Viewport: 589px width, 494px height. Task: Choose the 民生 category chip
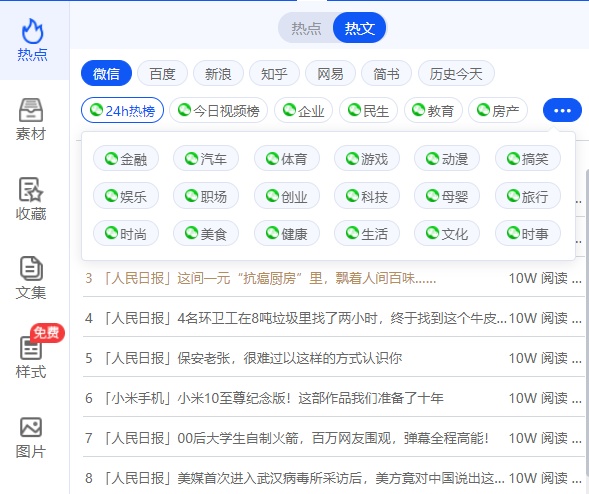pos(368,110)
